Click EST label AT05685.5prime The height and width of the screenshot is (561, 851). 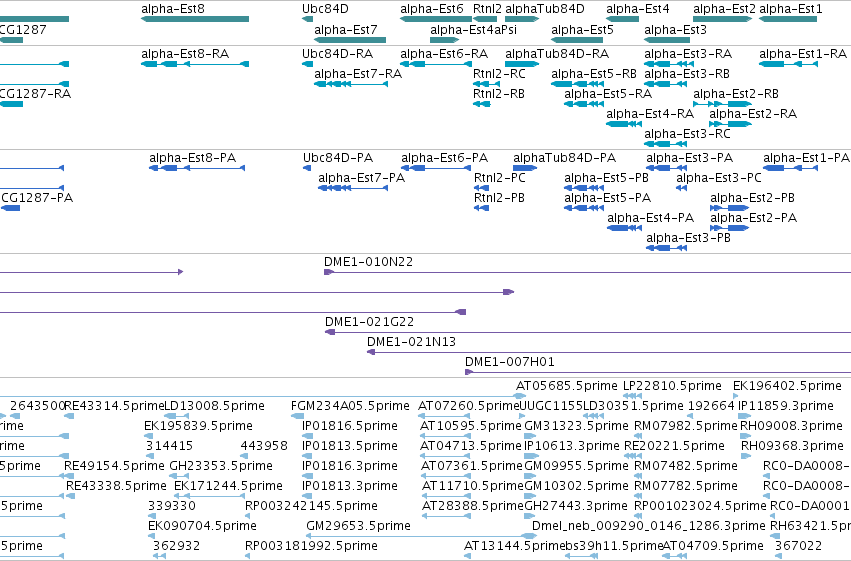point(567,386)
